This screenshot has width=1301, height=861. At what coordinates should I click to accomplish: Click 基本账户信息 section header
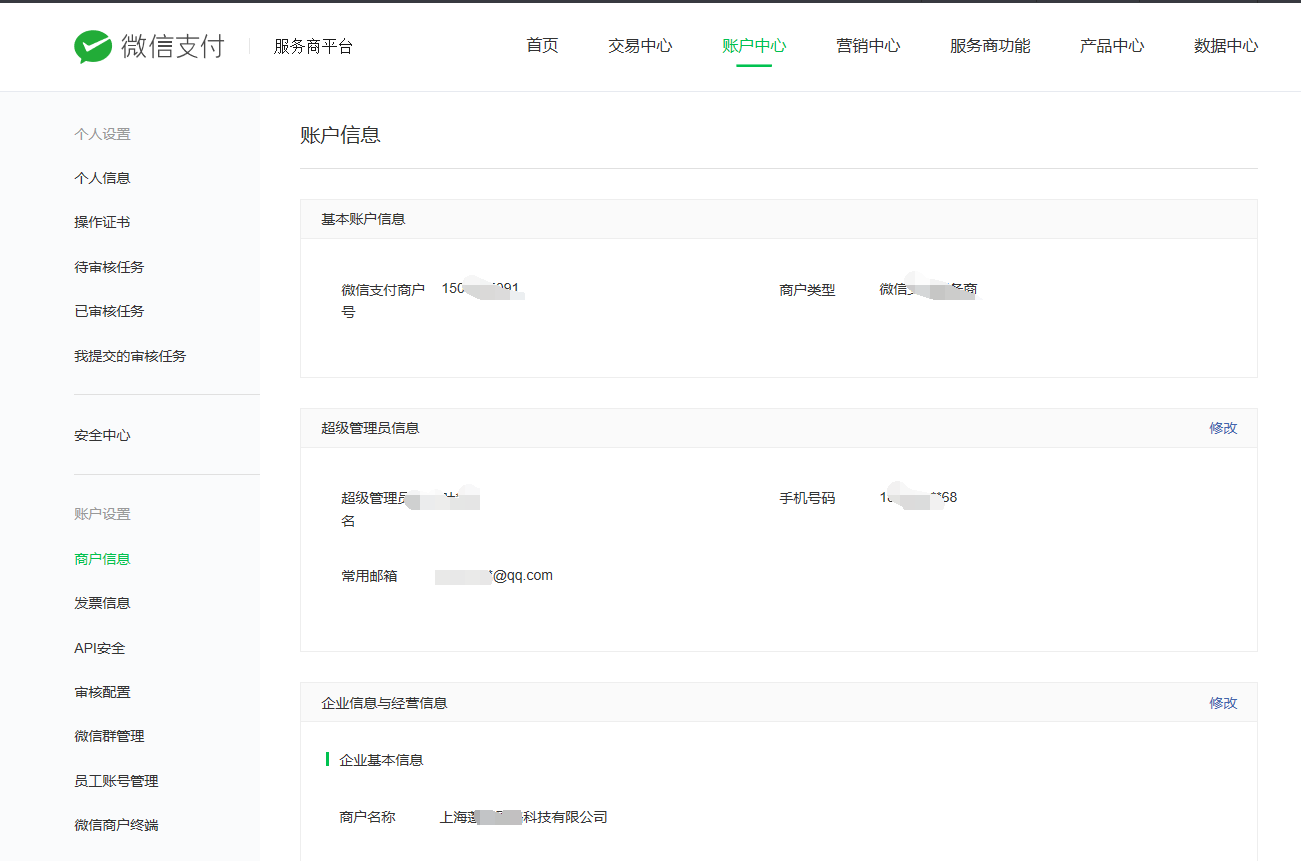coord(363,219)
